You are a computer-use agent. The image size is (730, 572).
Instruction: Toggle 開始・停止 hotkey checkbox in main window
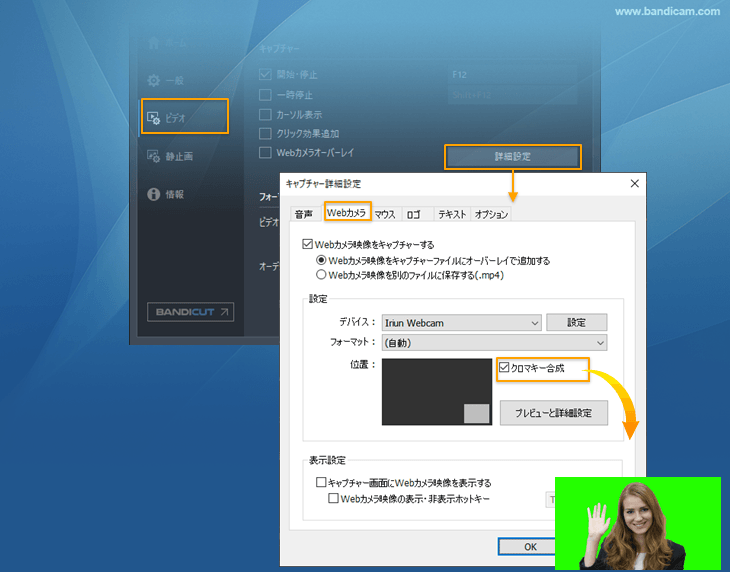tap(265, 74)
